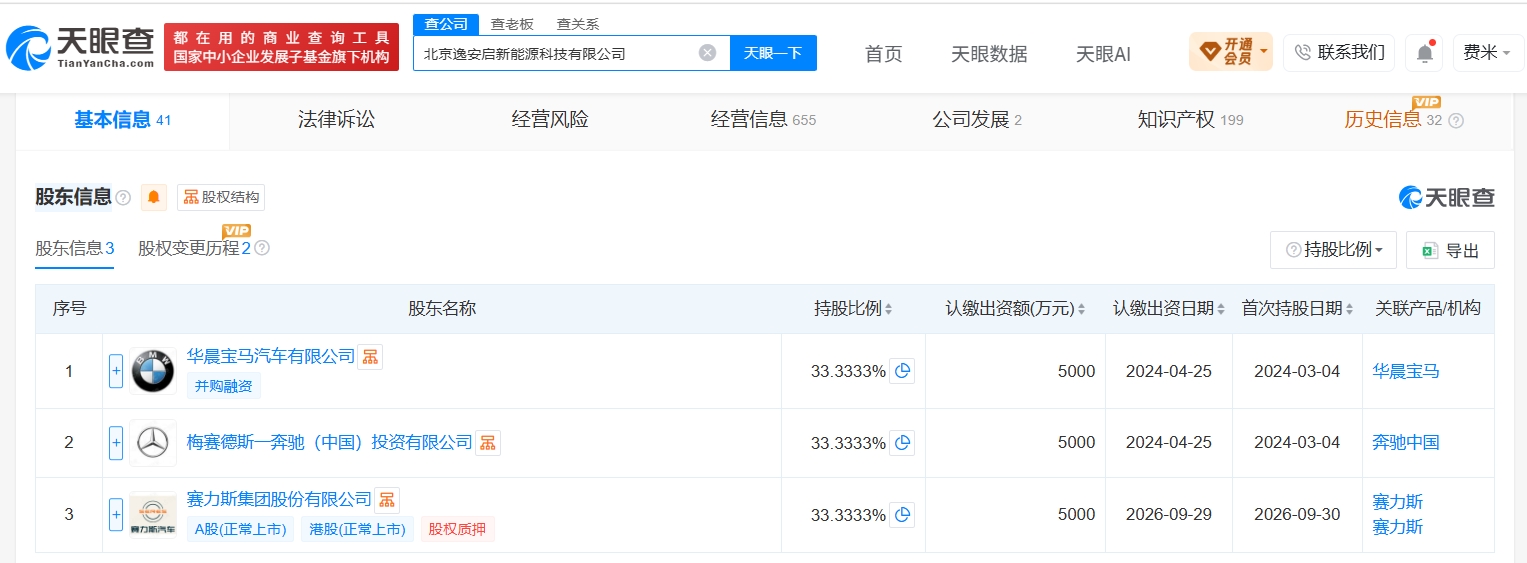This screenshot has height=563, width=1527.
Task: Click the orange alert bell beside 股东信息
Action: click(x=153, y=197)
